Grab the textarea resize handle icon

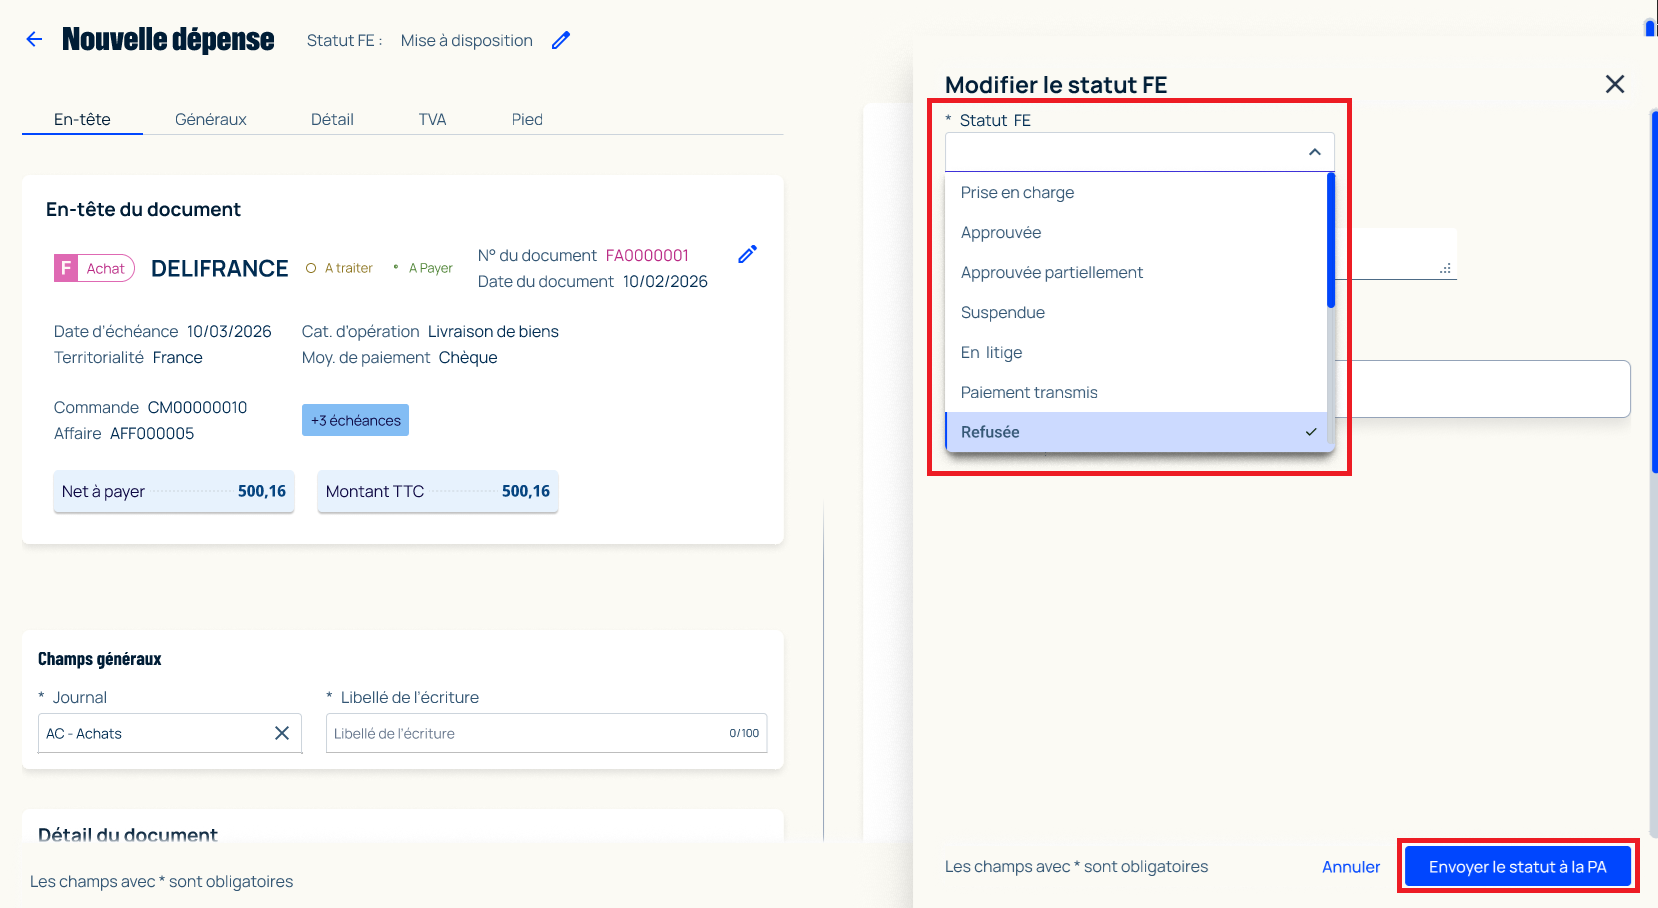point(1445,268)
